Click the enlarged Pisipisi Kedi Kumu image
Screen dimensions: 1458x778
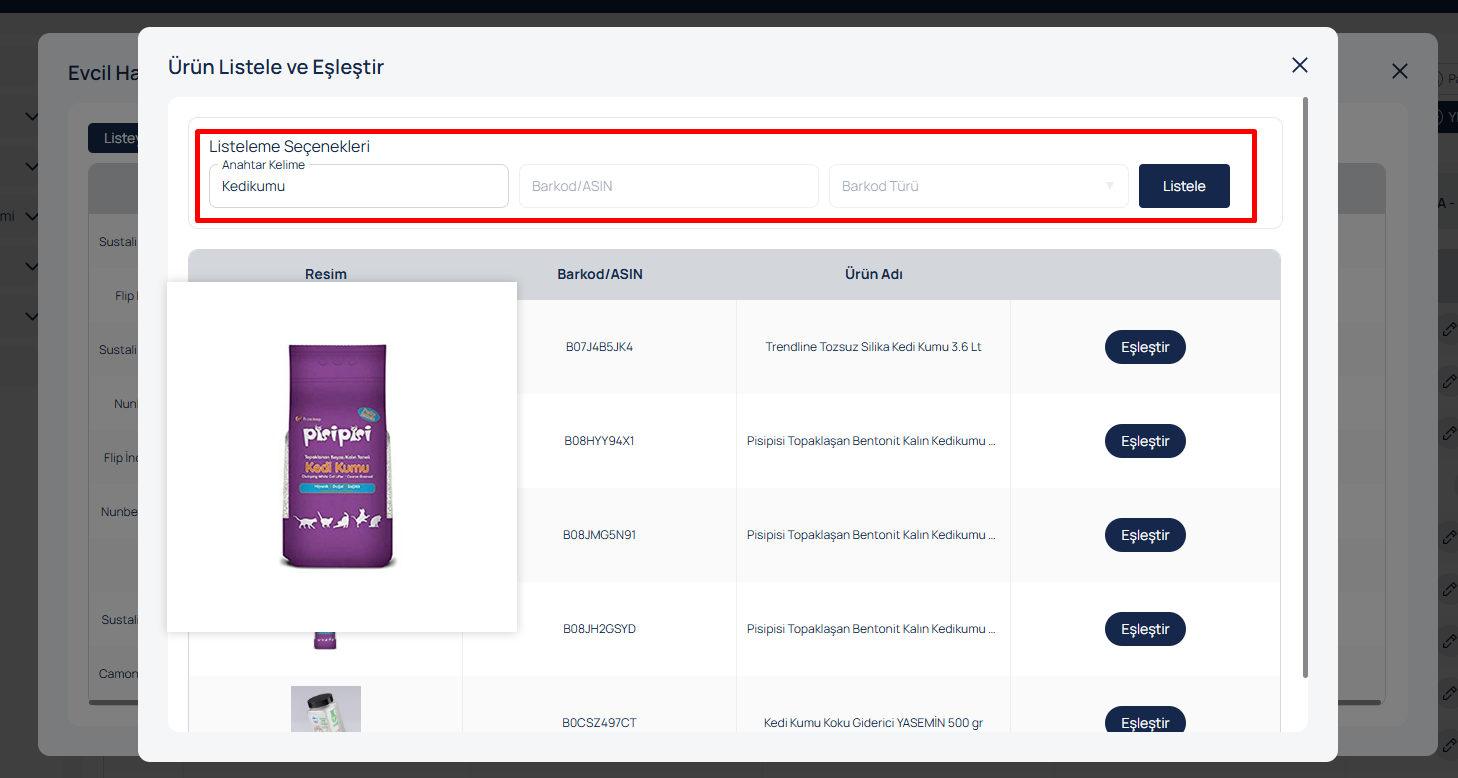341,456
